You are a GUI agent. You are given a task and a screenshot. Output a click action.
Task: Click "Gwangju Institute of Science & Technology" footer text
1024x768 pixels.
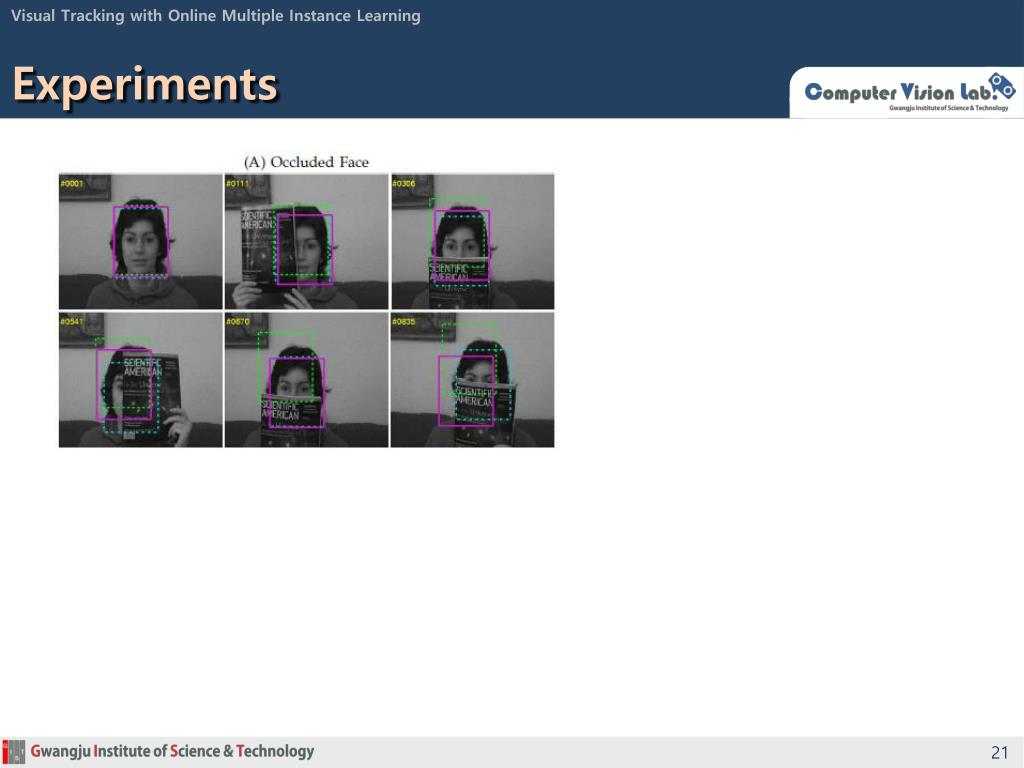pyautogui.click(x=172, y=751)
